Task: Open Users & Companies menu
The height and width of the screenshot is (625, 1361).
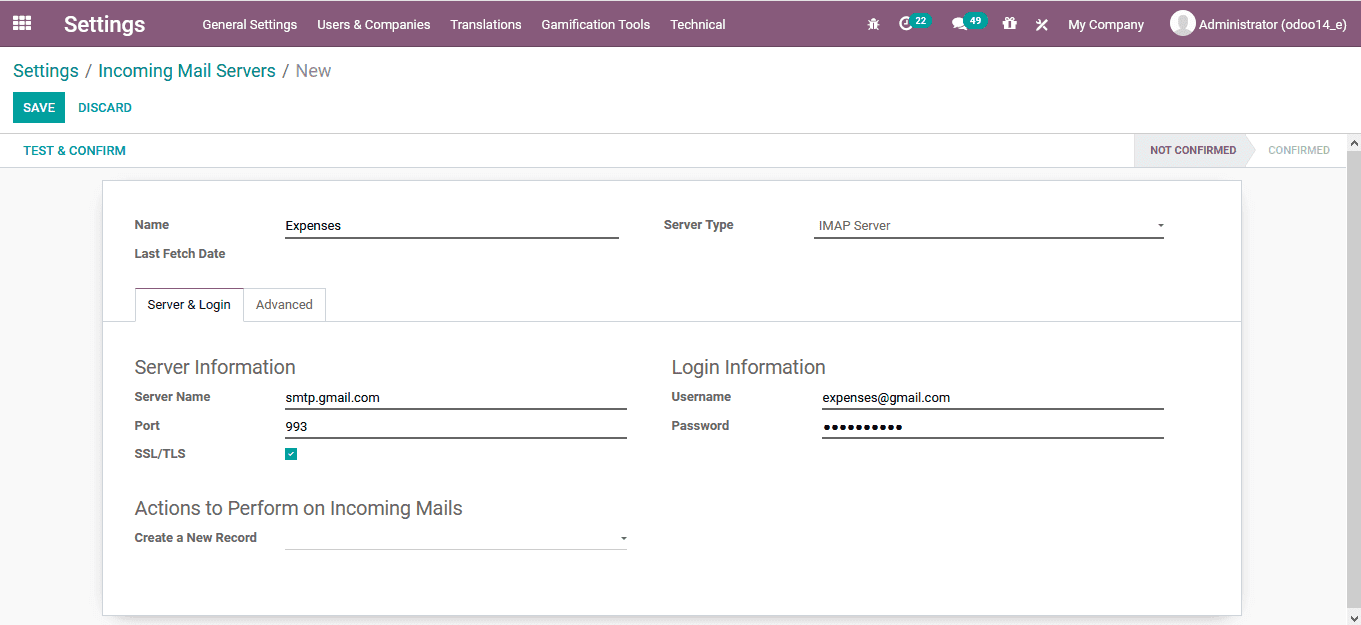Action: tap(374, 24)
